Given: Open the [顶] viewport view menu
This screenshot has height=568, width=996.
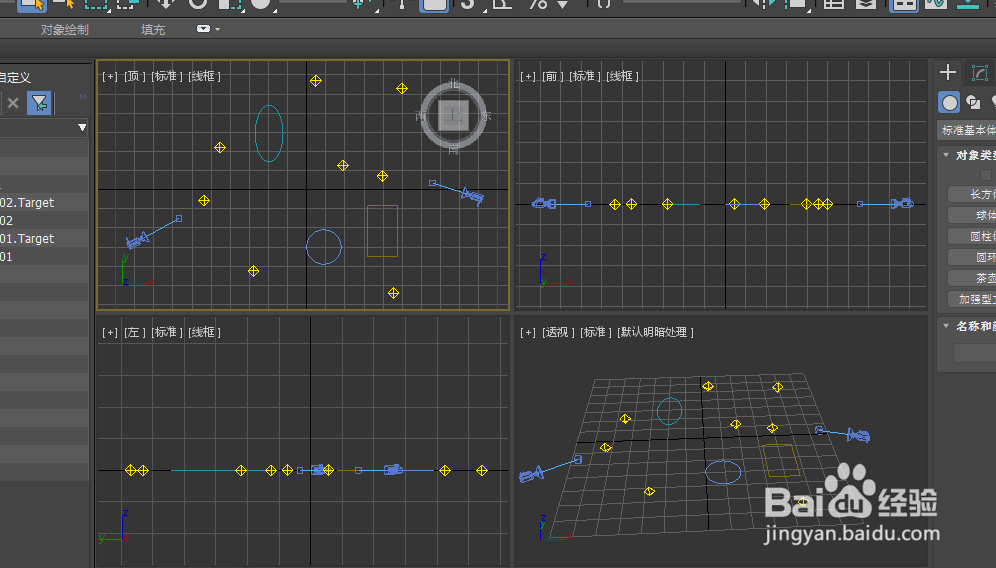Looking at the screenshot, I should point(135,76).
